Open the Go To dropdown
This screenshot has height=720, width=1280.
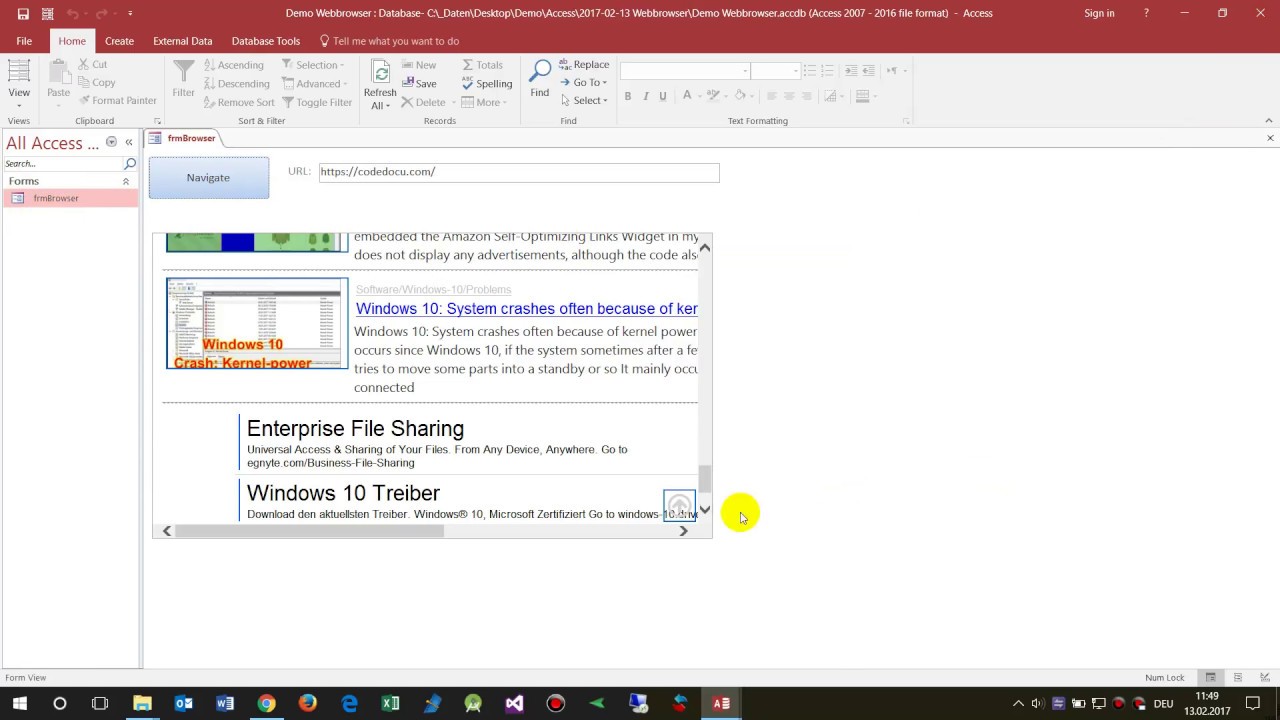point(583,82)
